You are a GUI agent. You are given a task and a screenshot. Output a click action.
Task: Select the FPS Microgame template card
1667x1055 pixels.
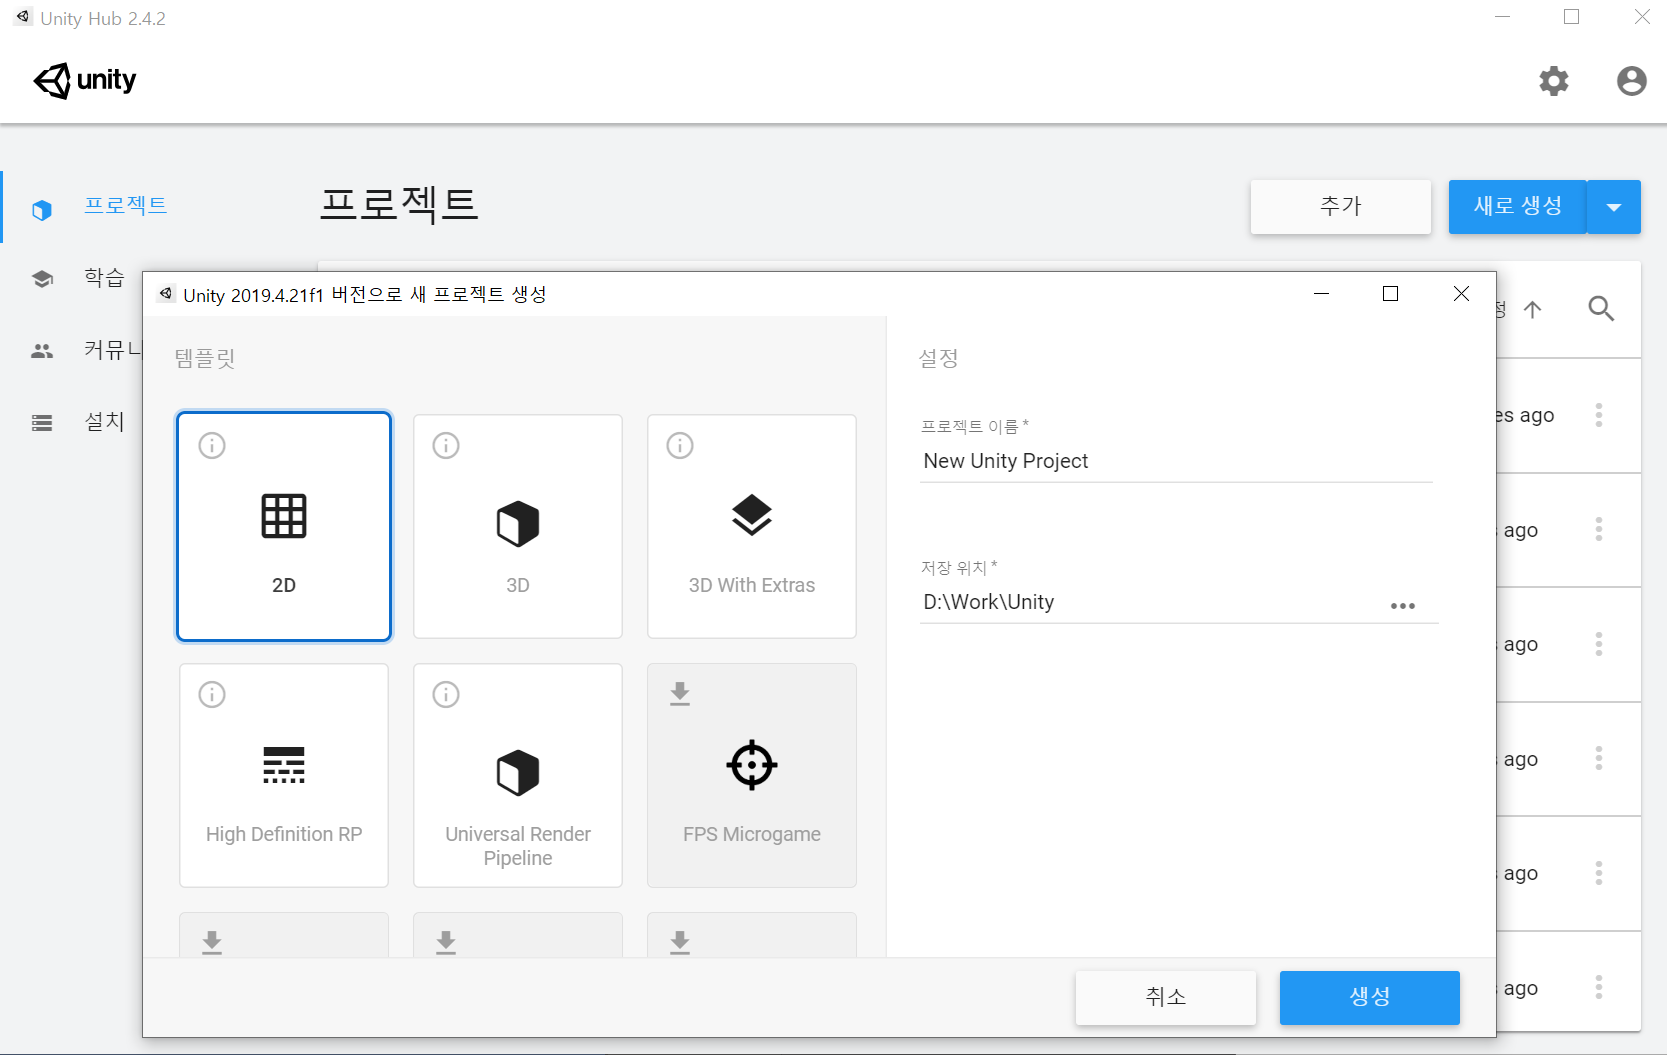[x=752, y=775]
